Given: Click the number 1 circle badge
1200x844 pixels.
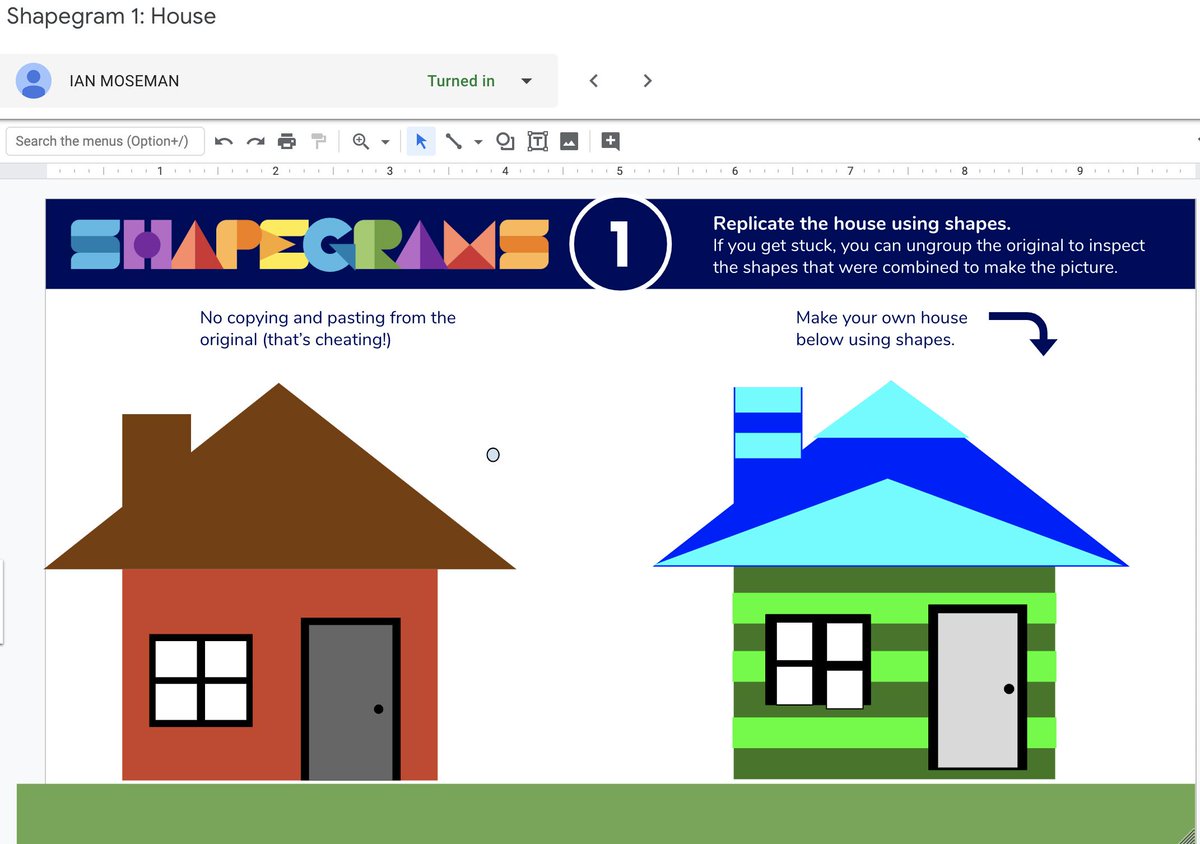Looking at the screenshot, I should [x=620, y=244].
